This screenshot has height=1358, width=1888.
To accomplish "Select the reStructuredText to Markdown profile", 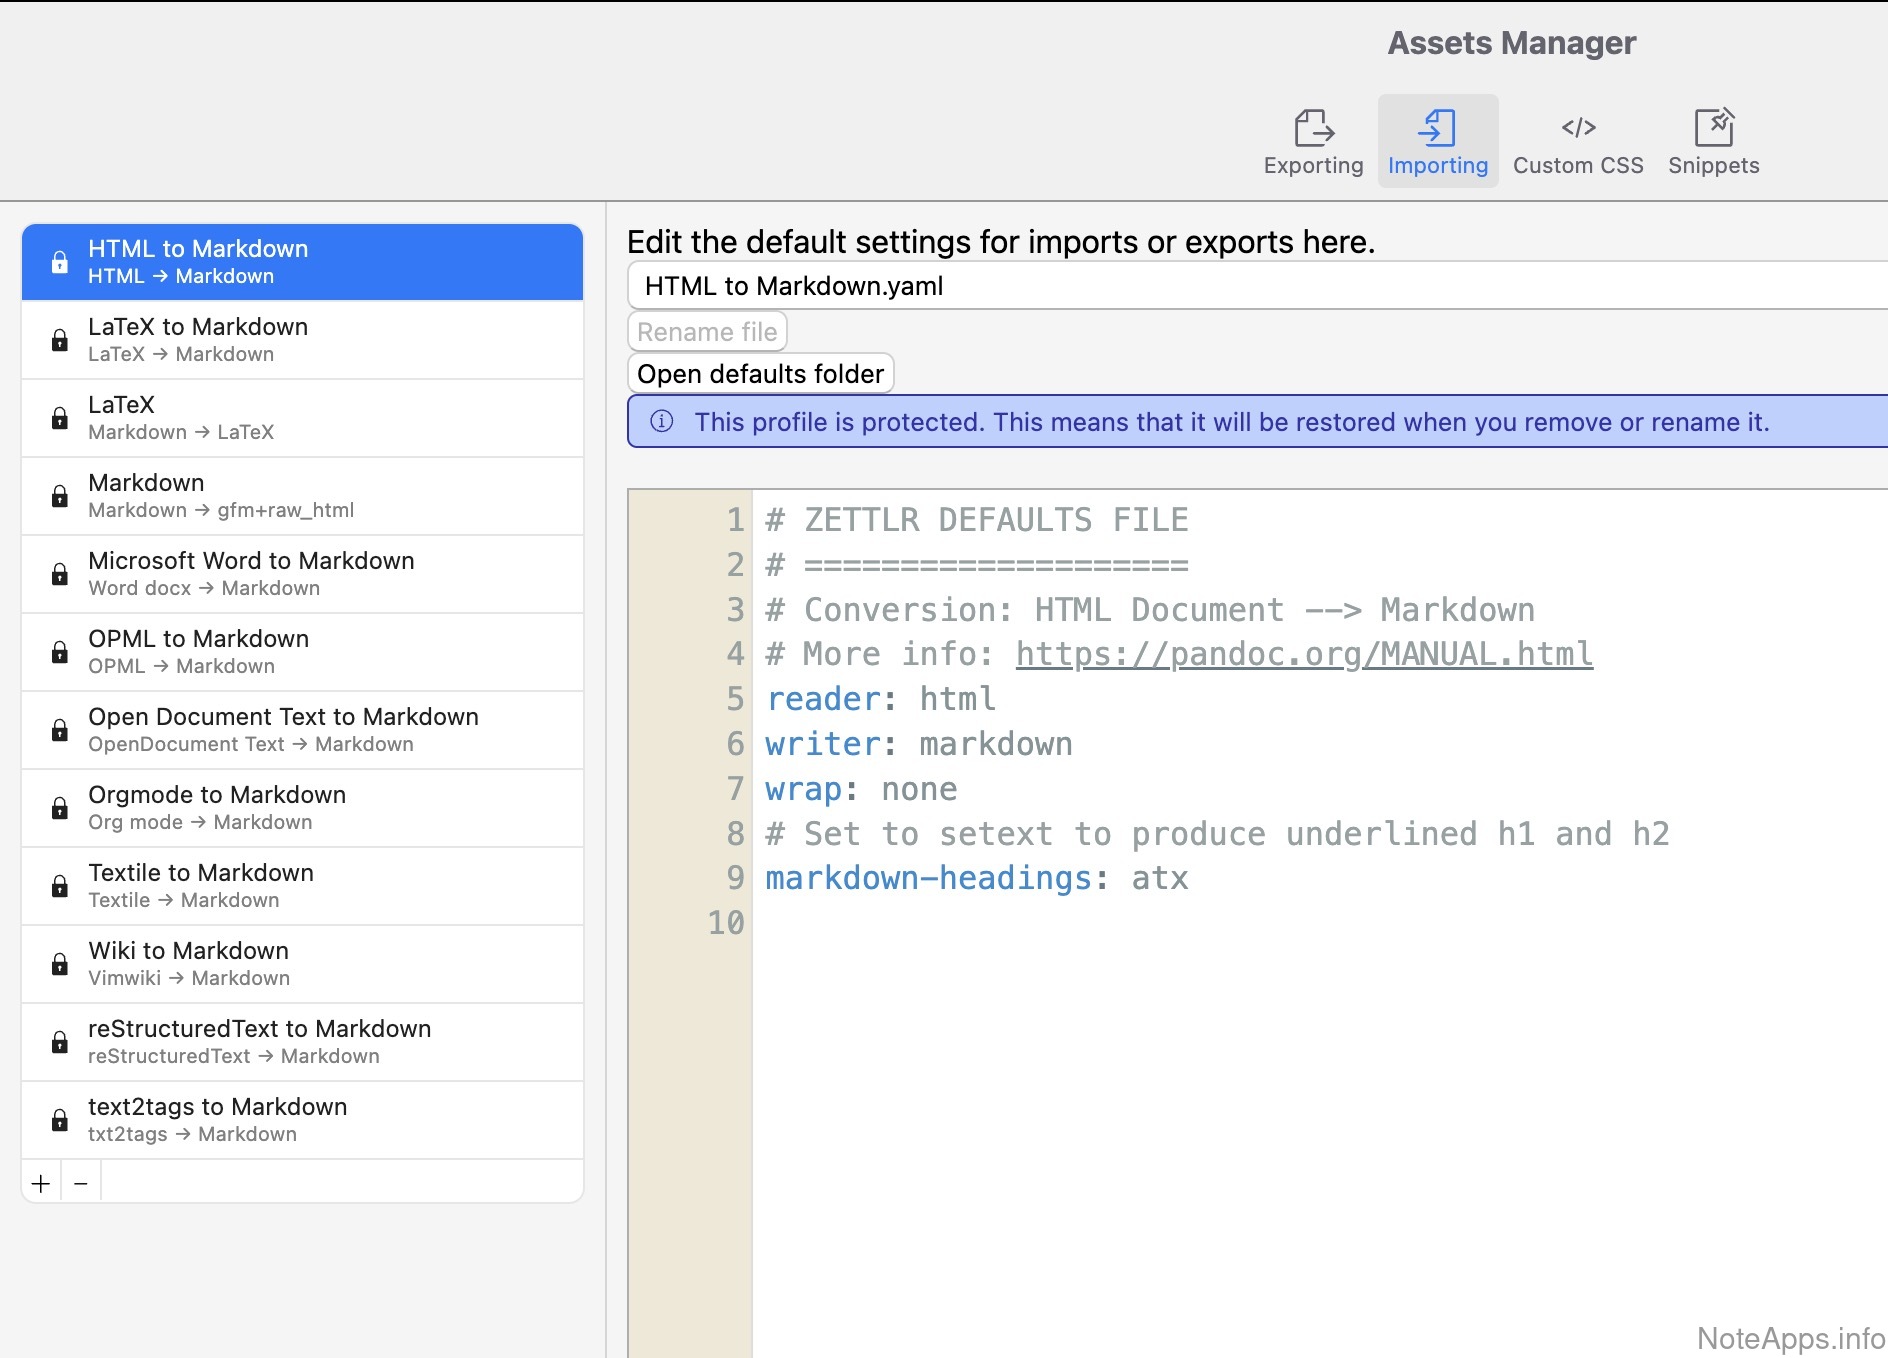I will point(302,1042).
